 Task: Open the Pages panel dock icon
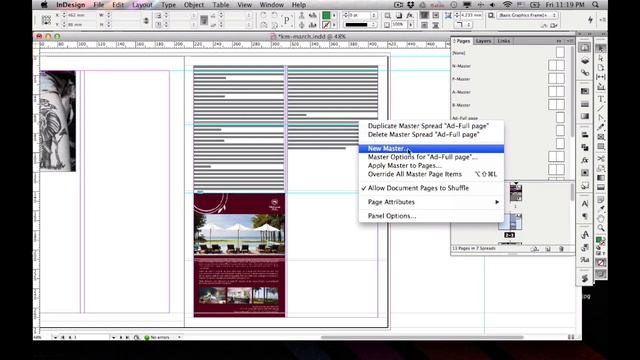(x=585, y=48)
